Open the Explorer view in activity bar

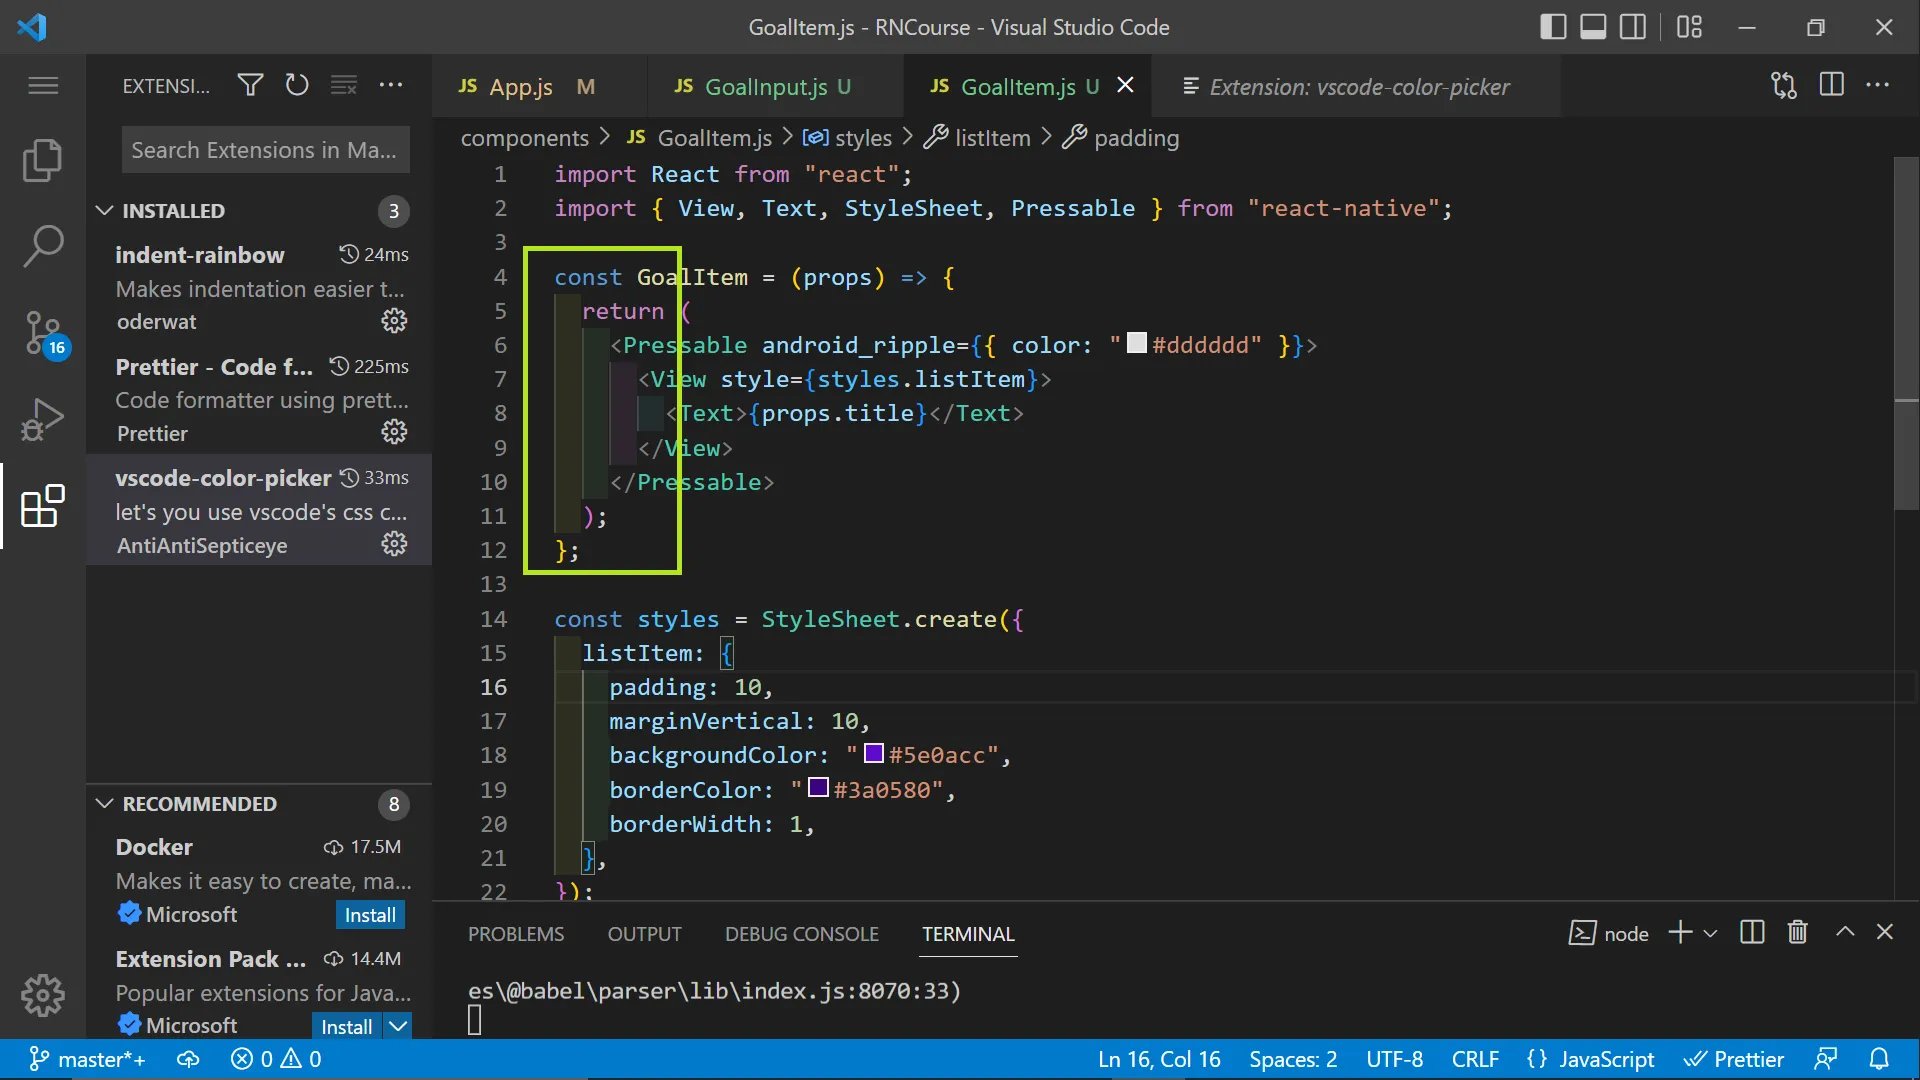pyautogui.click(x=42, y=160)
